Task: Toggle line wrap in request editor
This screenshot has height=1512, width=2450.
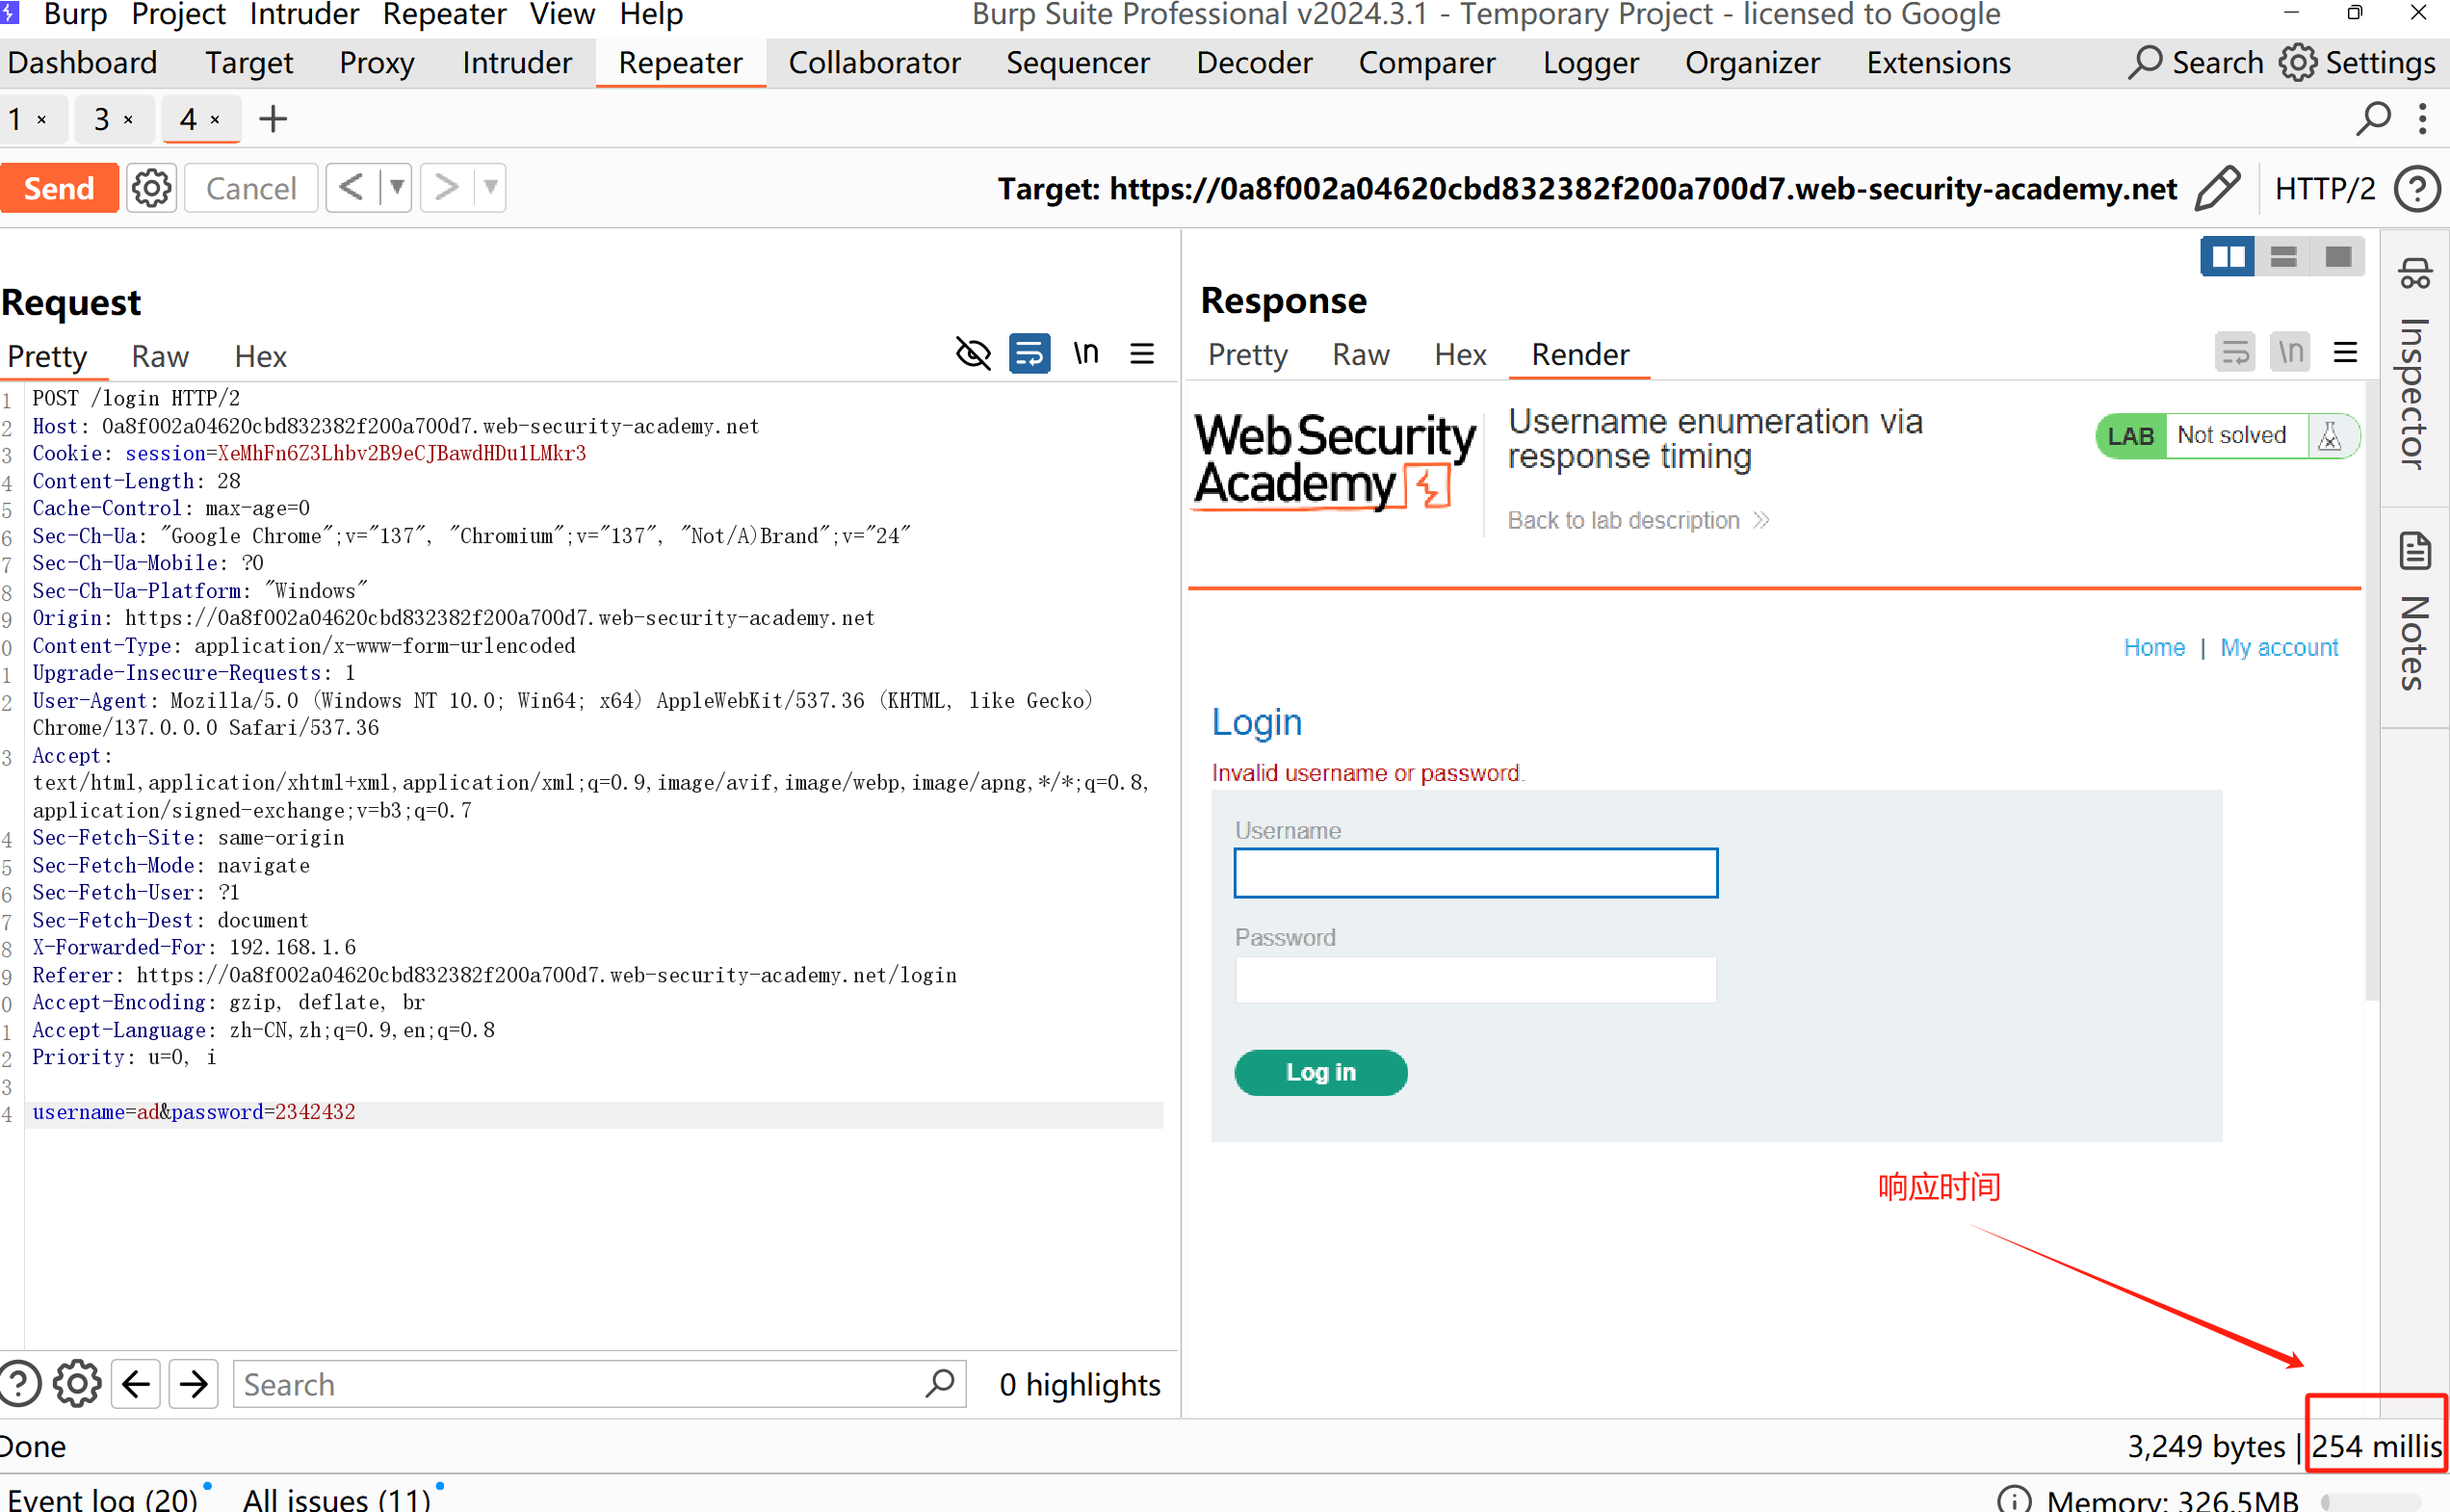Action: click(x=1029, y=353)
